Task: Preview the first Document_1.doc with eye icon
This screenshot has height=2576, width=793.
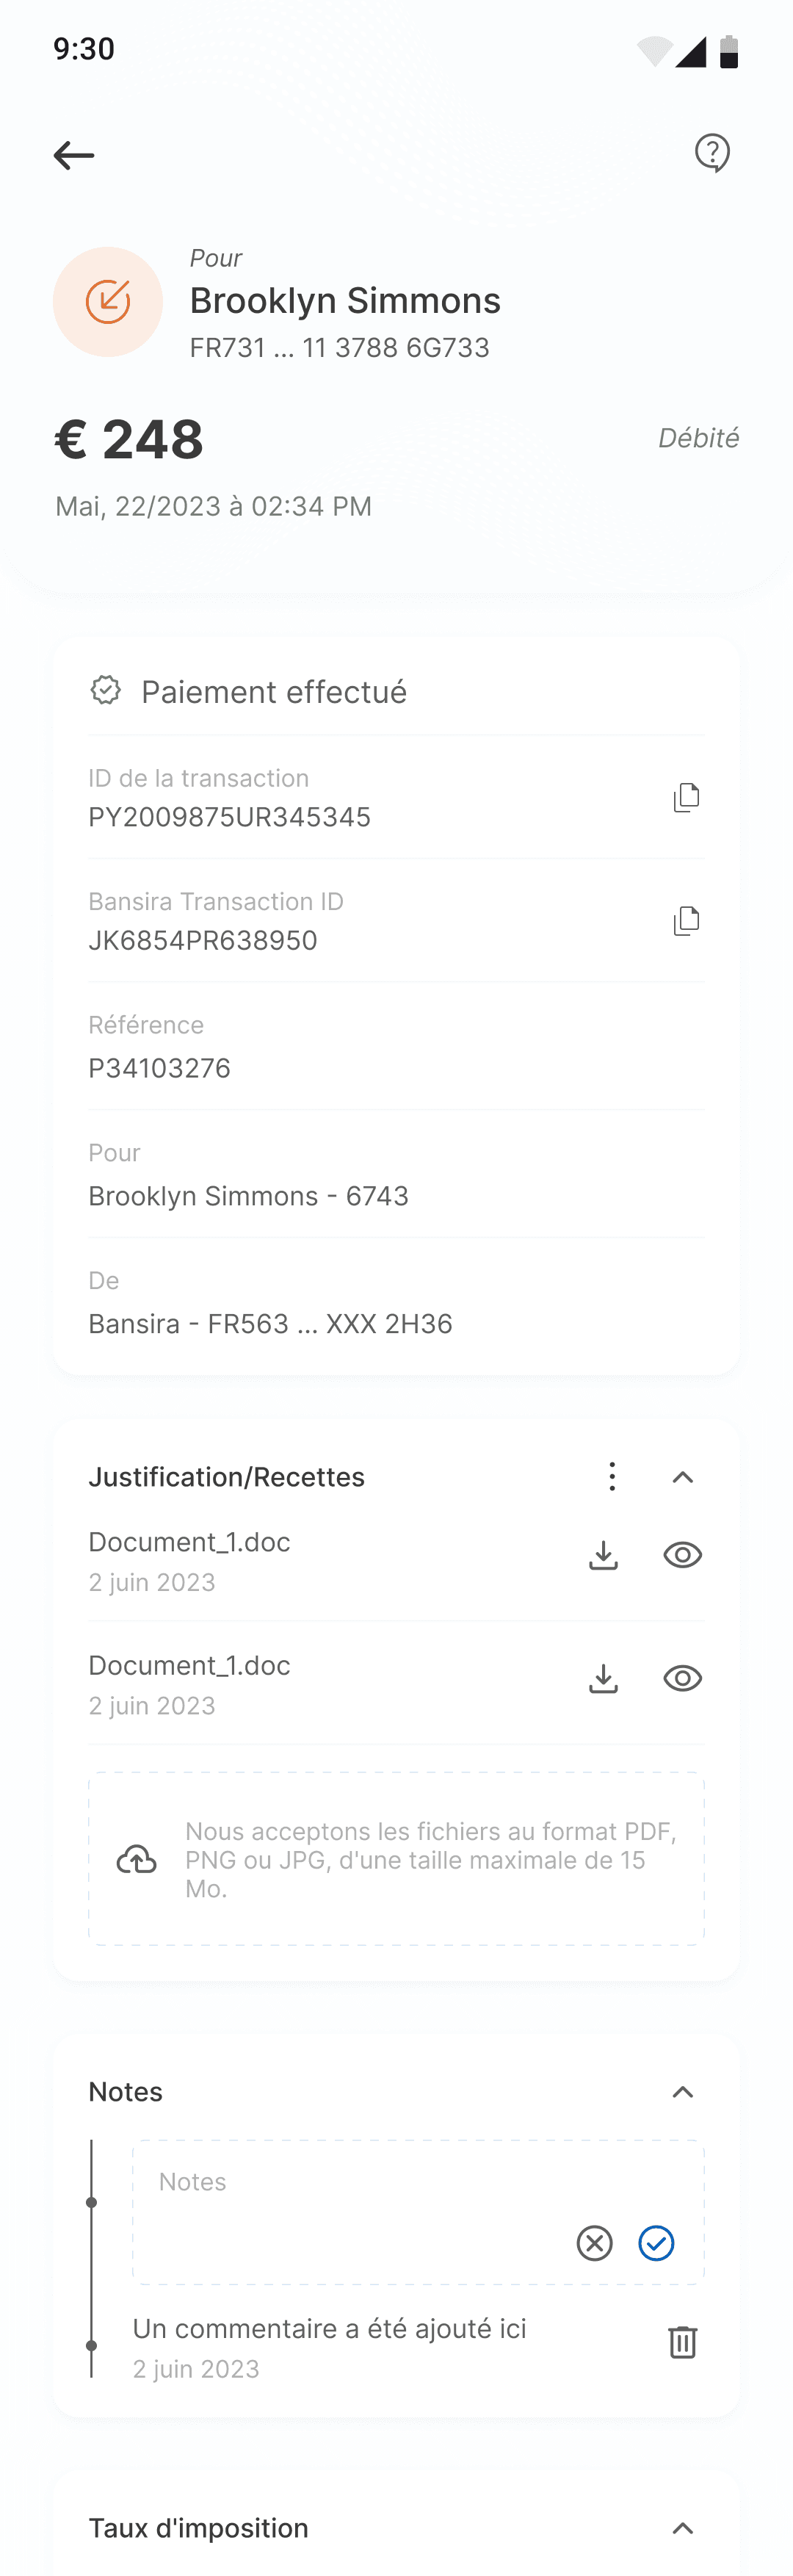Action: click(x=682, y=1555)
